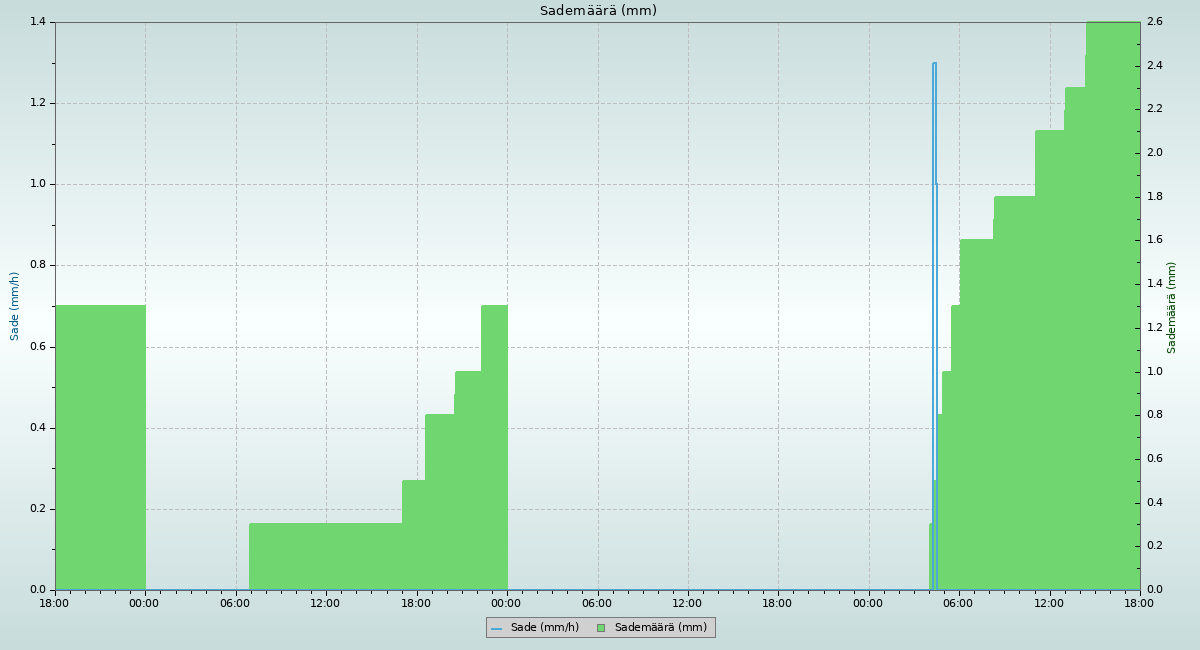The width and height of the screenshot is (1200, 650).
Task: Click the 1.4 tick label on left axis
Action: (38, 22)
